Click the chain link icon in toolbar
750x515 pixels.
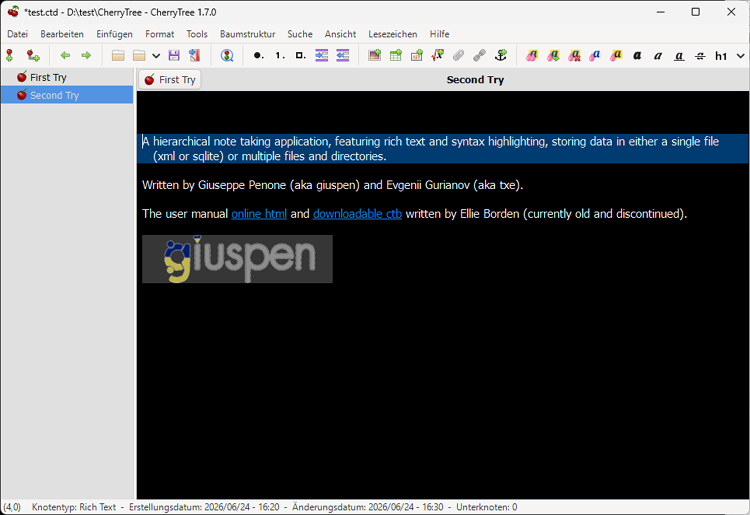479,55
